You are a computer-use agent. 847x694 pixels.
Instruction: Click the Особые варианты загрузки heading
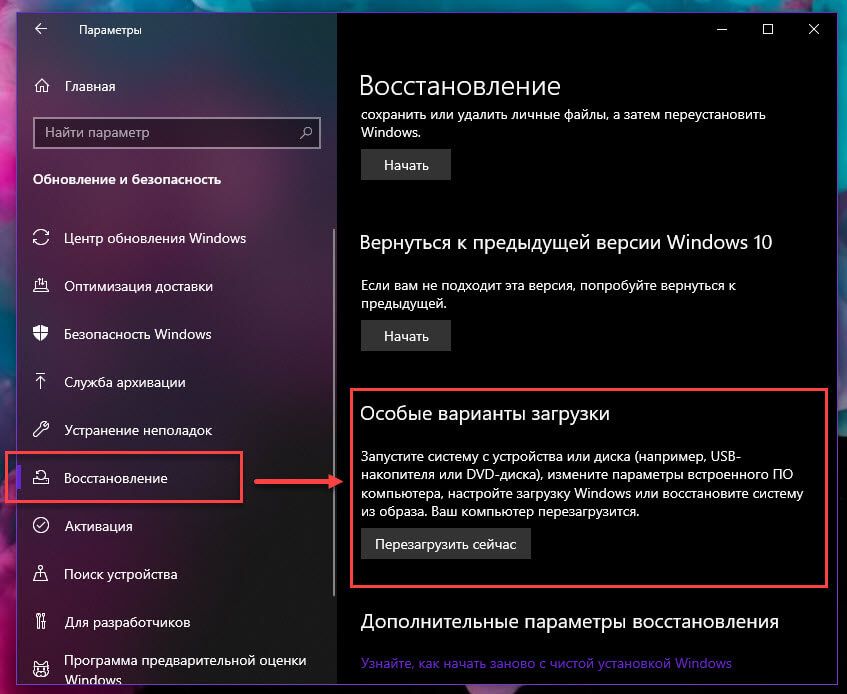(485, 414)
